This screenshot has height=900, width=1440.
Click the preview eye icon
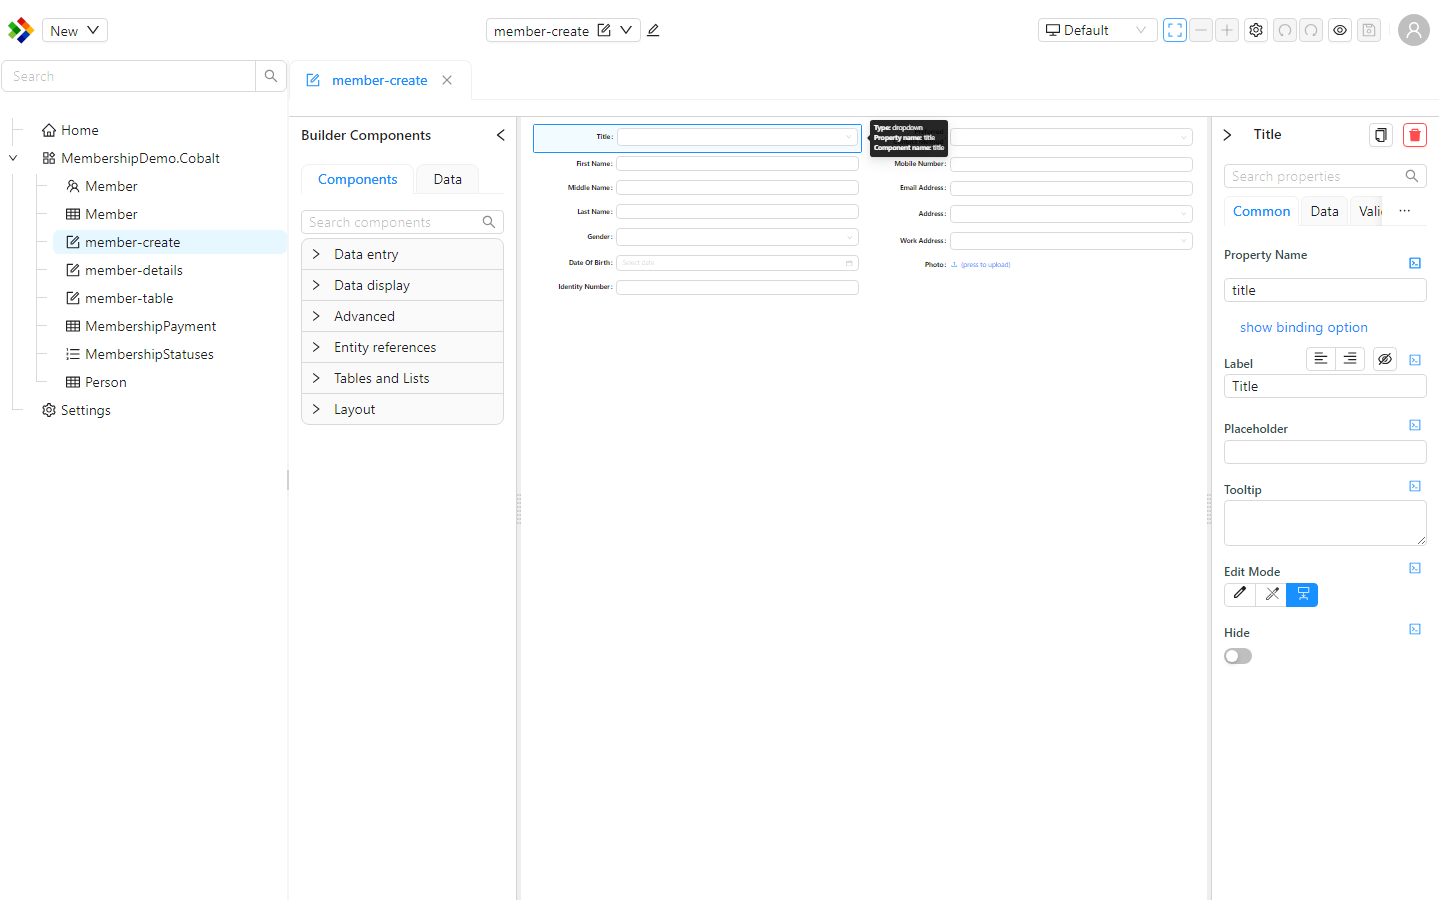click(1340, 30)
